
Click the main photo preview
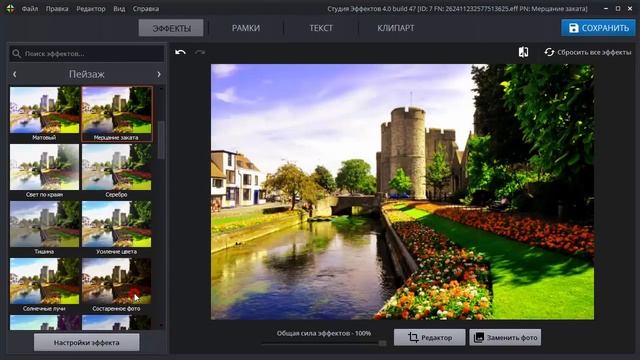(x=402, y=191)
